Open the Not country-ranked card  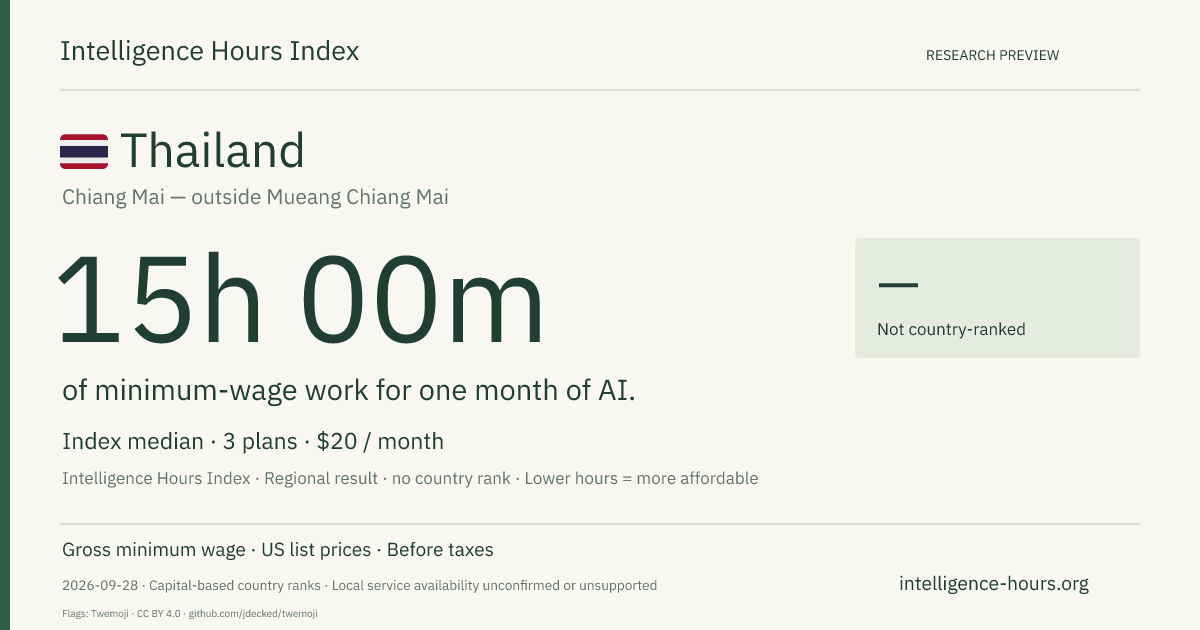point(997,298)
